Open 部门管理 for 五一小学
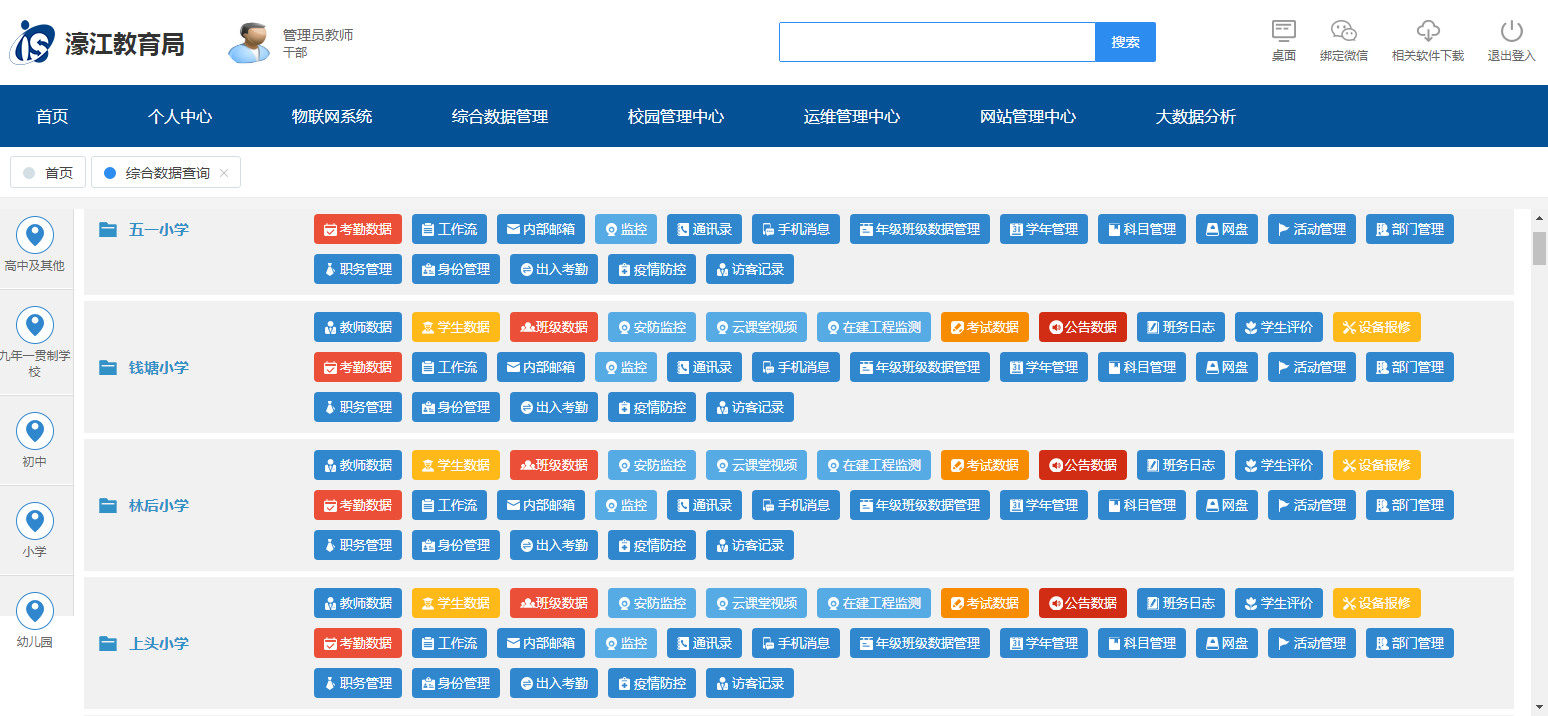 click(1410, 229)
